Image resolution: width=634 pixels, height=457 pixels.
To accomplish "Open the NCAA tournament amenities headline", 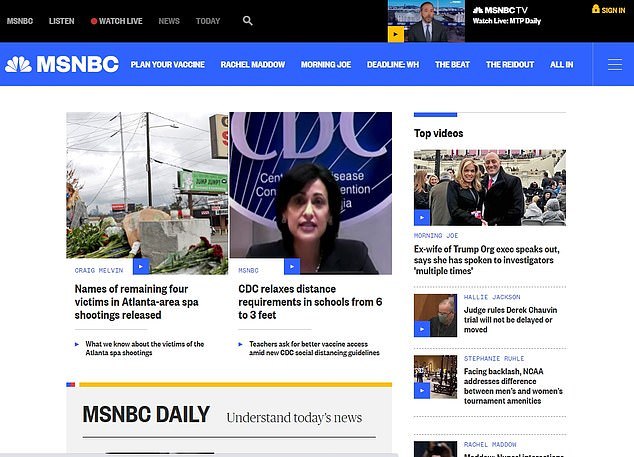I will pyautogui.click(x=513, y=386).
